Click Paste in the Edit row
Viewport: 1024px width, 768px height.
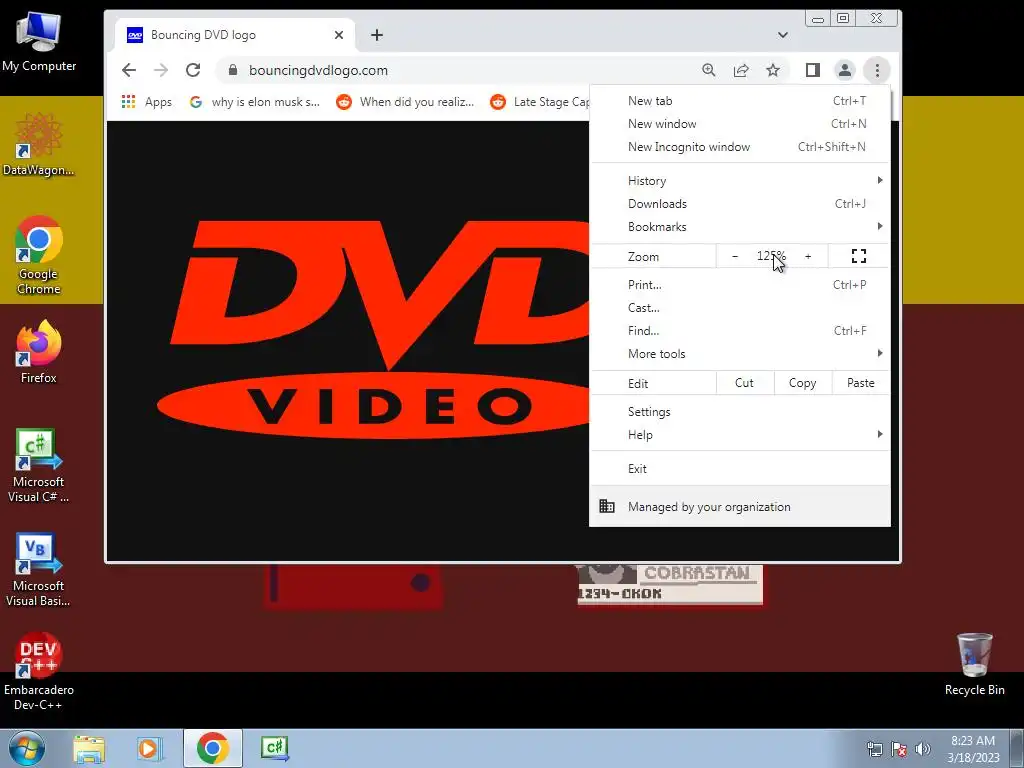coord(861,383)
